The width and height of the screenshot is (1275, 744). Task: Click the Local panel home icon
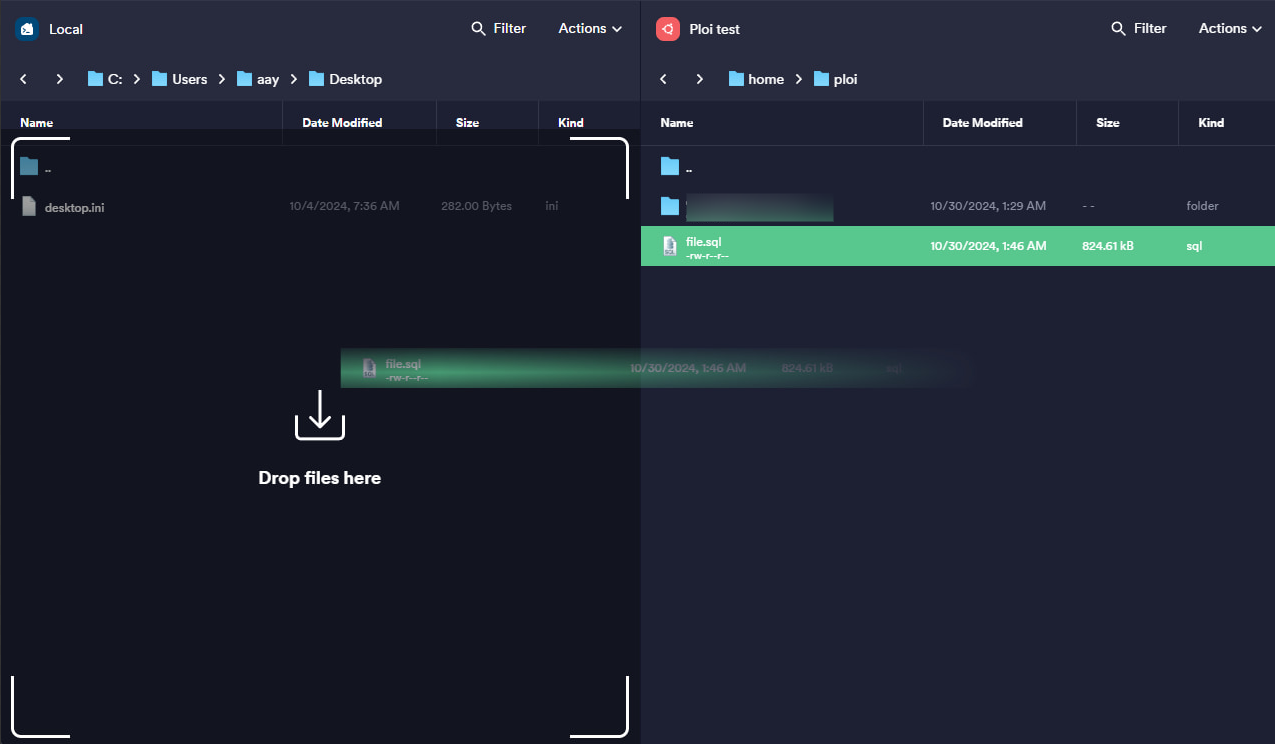tap(26, 29)
